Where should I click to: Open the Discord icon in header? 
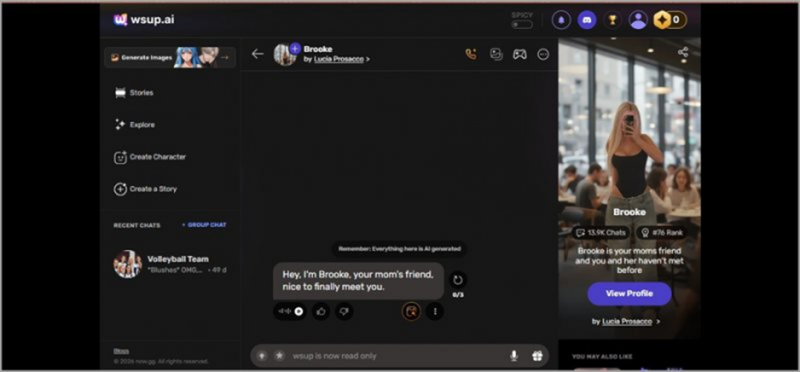pyautogui.click(x=587, y=20)
